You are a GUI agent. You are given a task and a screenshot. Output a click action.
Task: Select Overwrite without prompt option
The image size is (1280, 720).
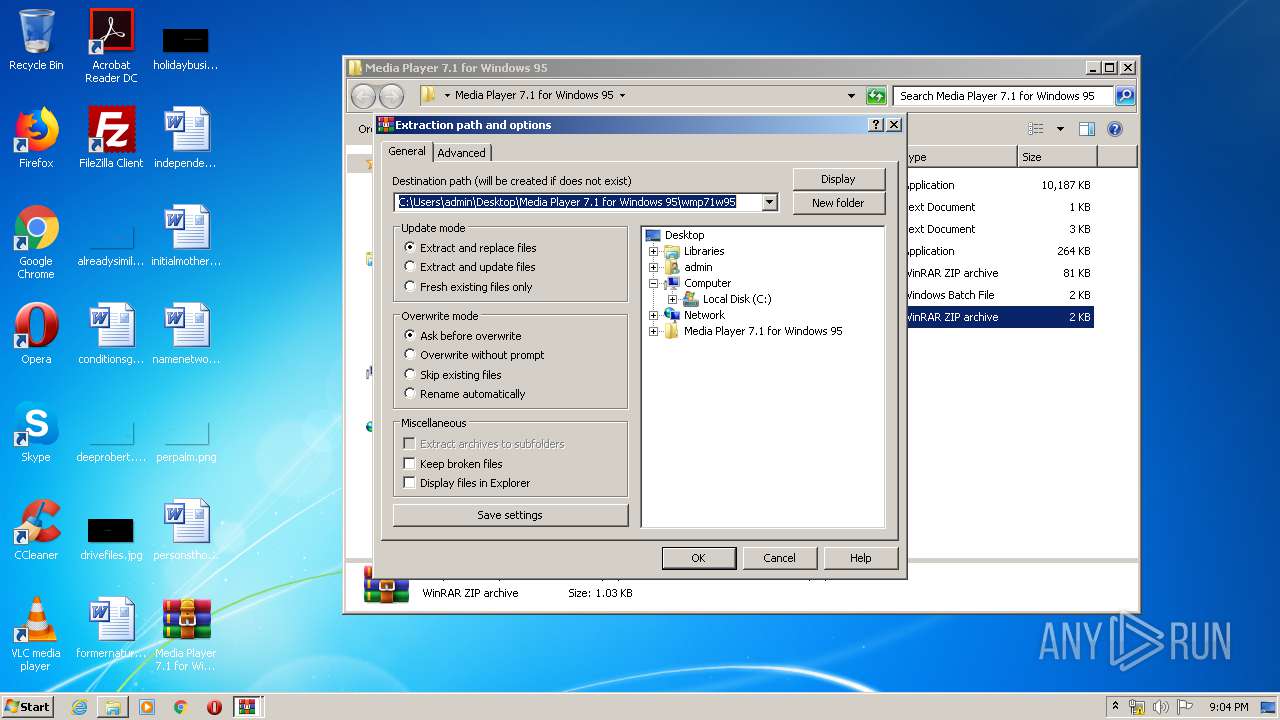474,355
